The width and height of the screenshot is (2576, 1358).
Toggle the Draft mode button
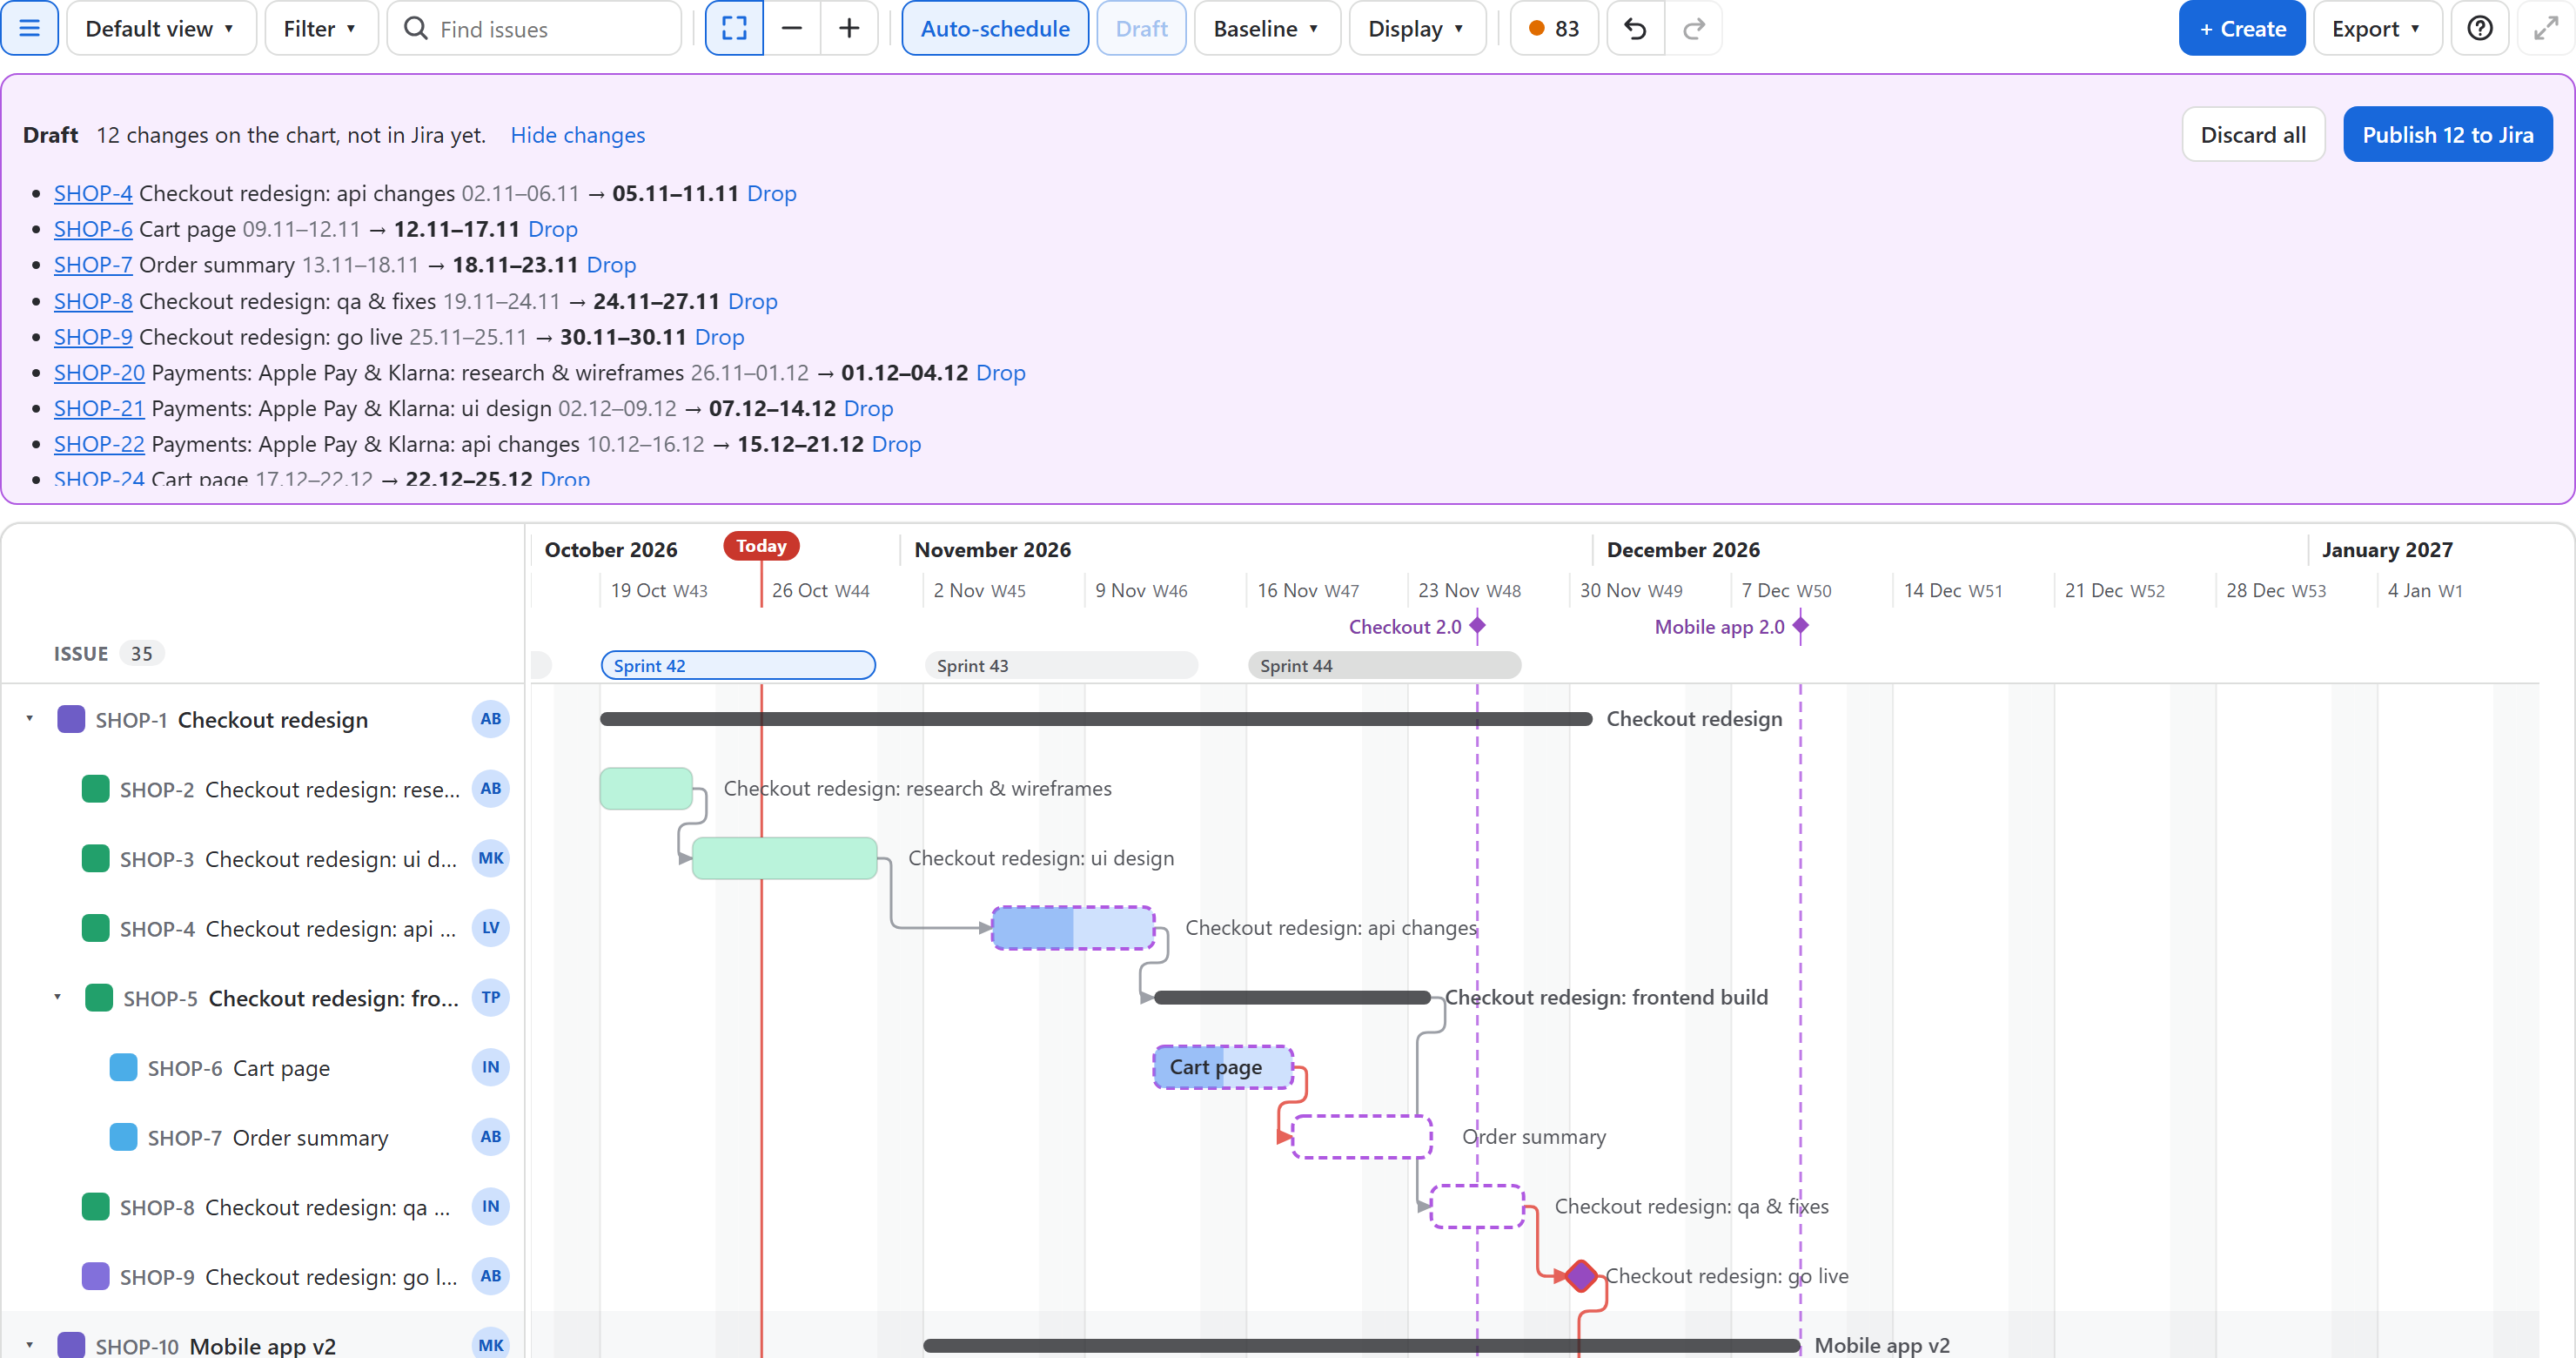click(1141, 28)
